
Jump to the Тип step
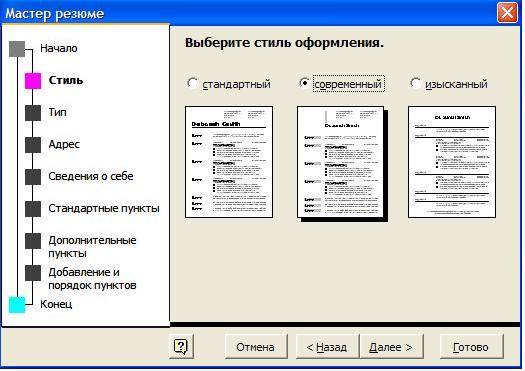coord(58,113)
